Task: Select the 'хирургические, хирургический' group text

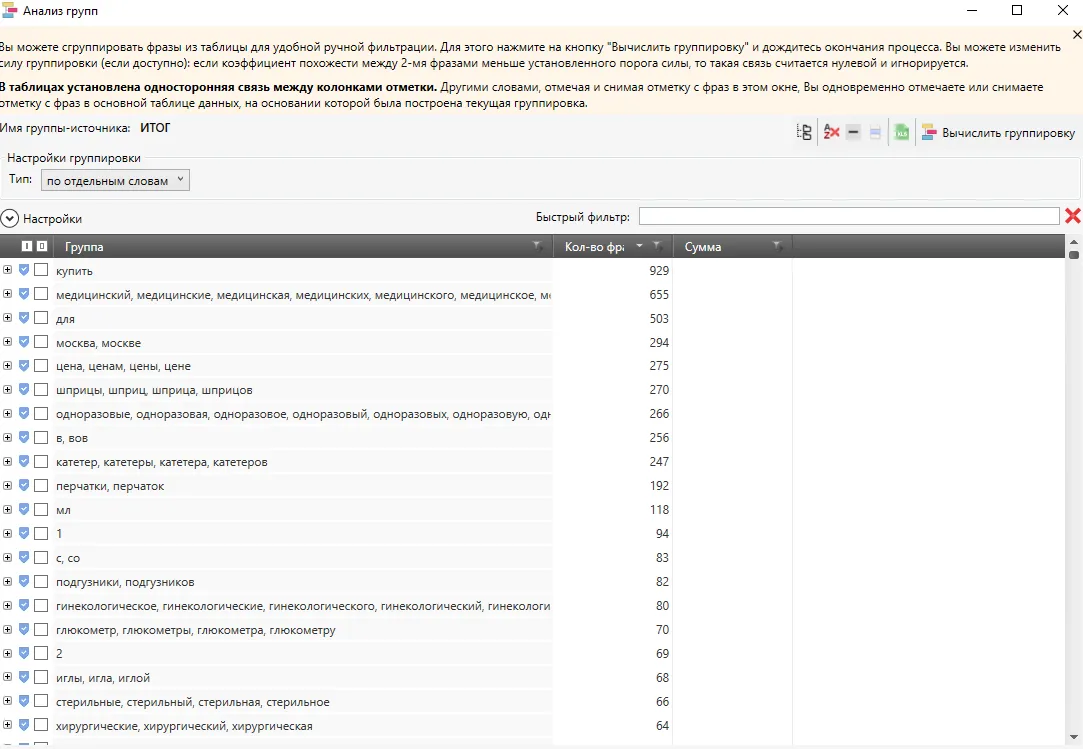Action: (184, 726)
